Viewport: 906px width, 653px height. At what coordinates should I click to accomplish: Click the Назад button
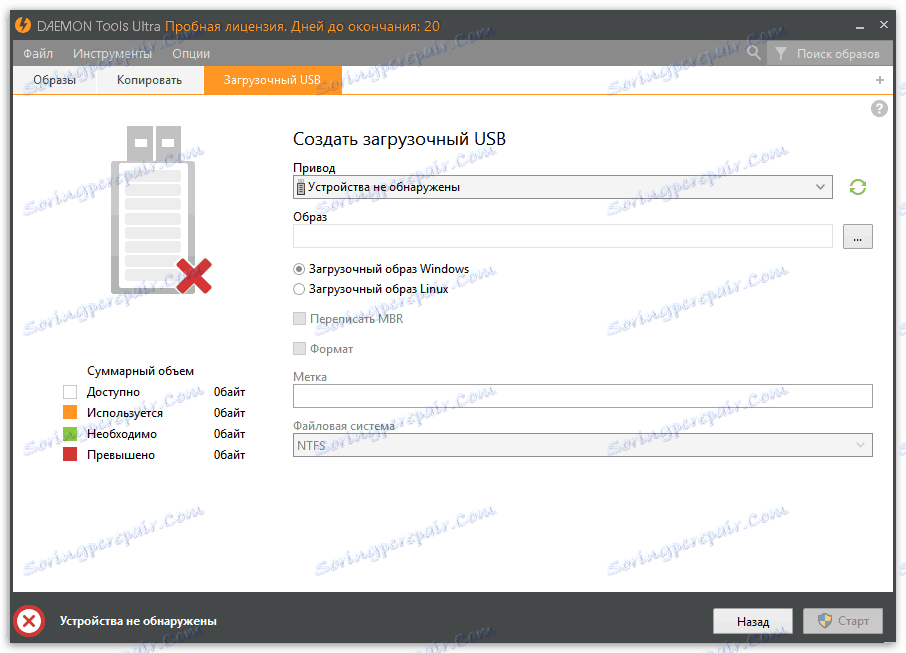coord(752,621)
